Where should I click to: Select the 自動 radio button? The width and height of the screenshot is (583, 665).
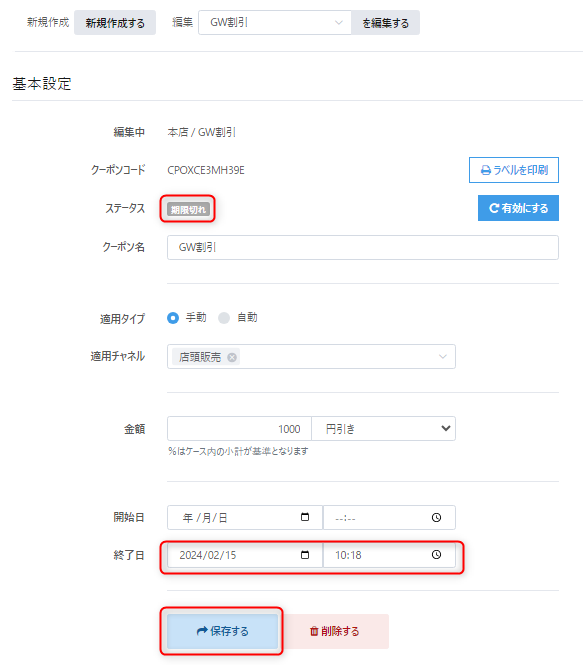coord(224,318)
